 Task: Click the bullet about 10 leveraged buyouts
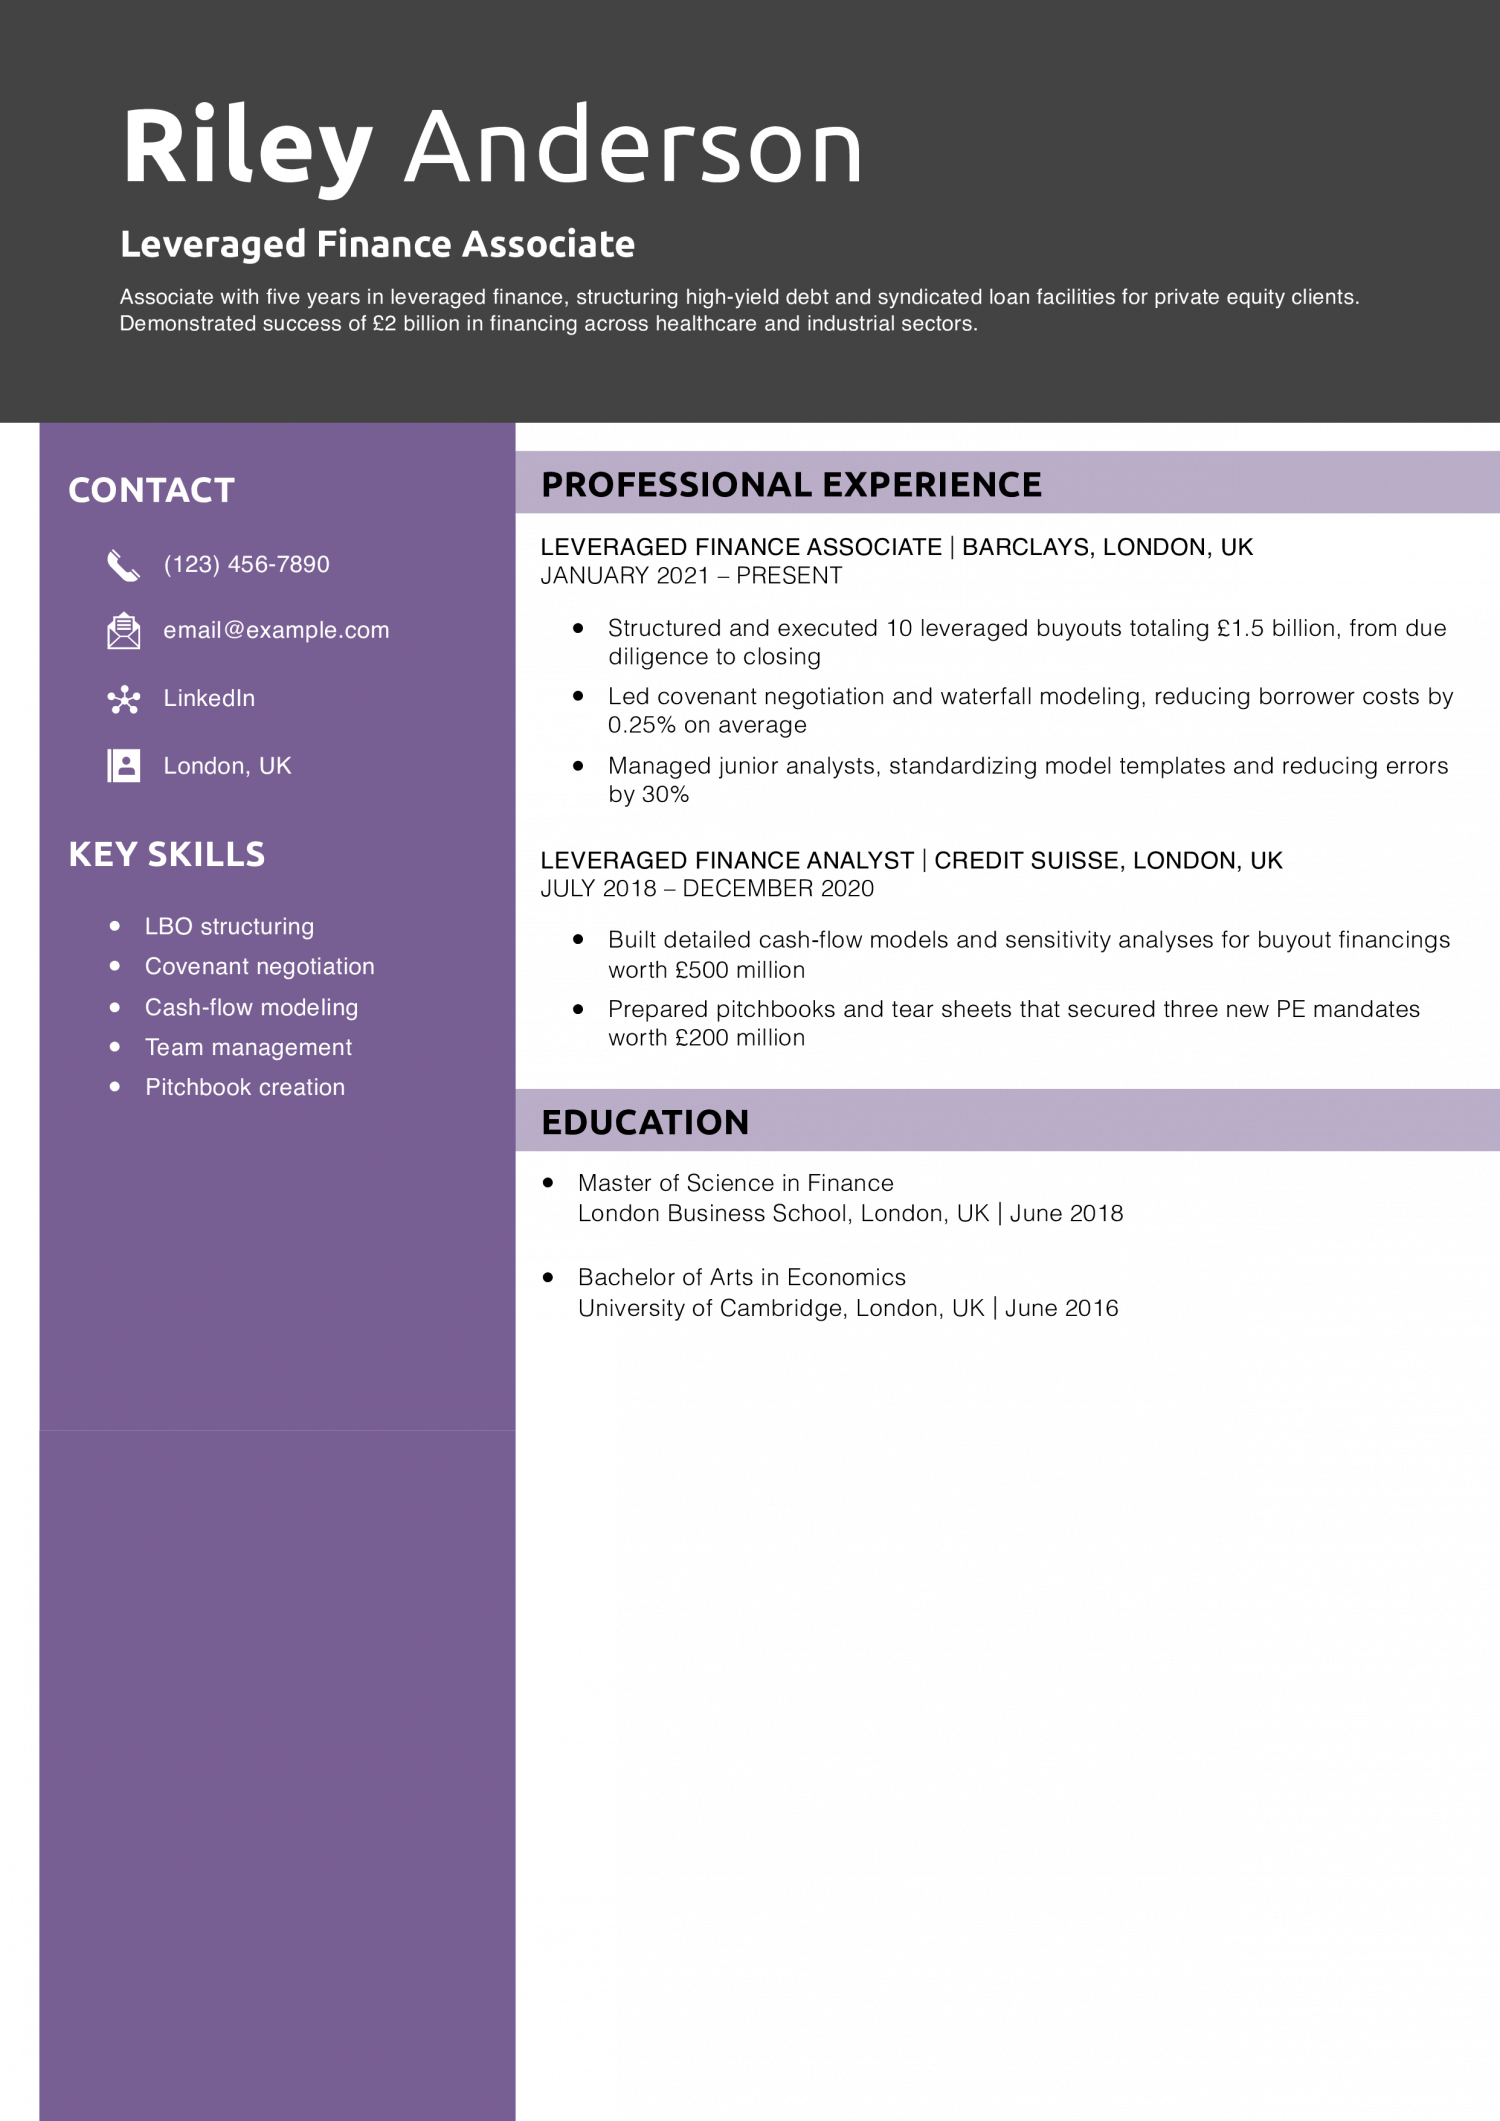click(1027, 642)
